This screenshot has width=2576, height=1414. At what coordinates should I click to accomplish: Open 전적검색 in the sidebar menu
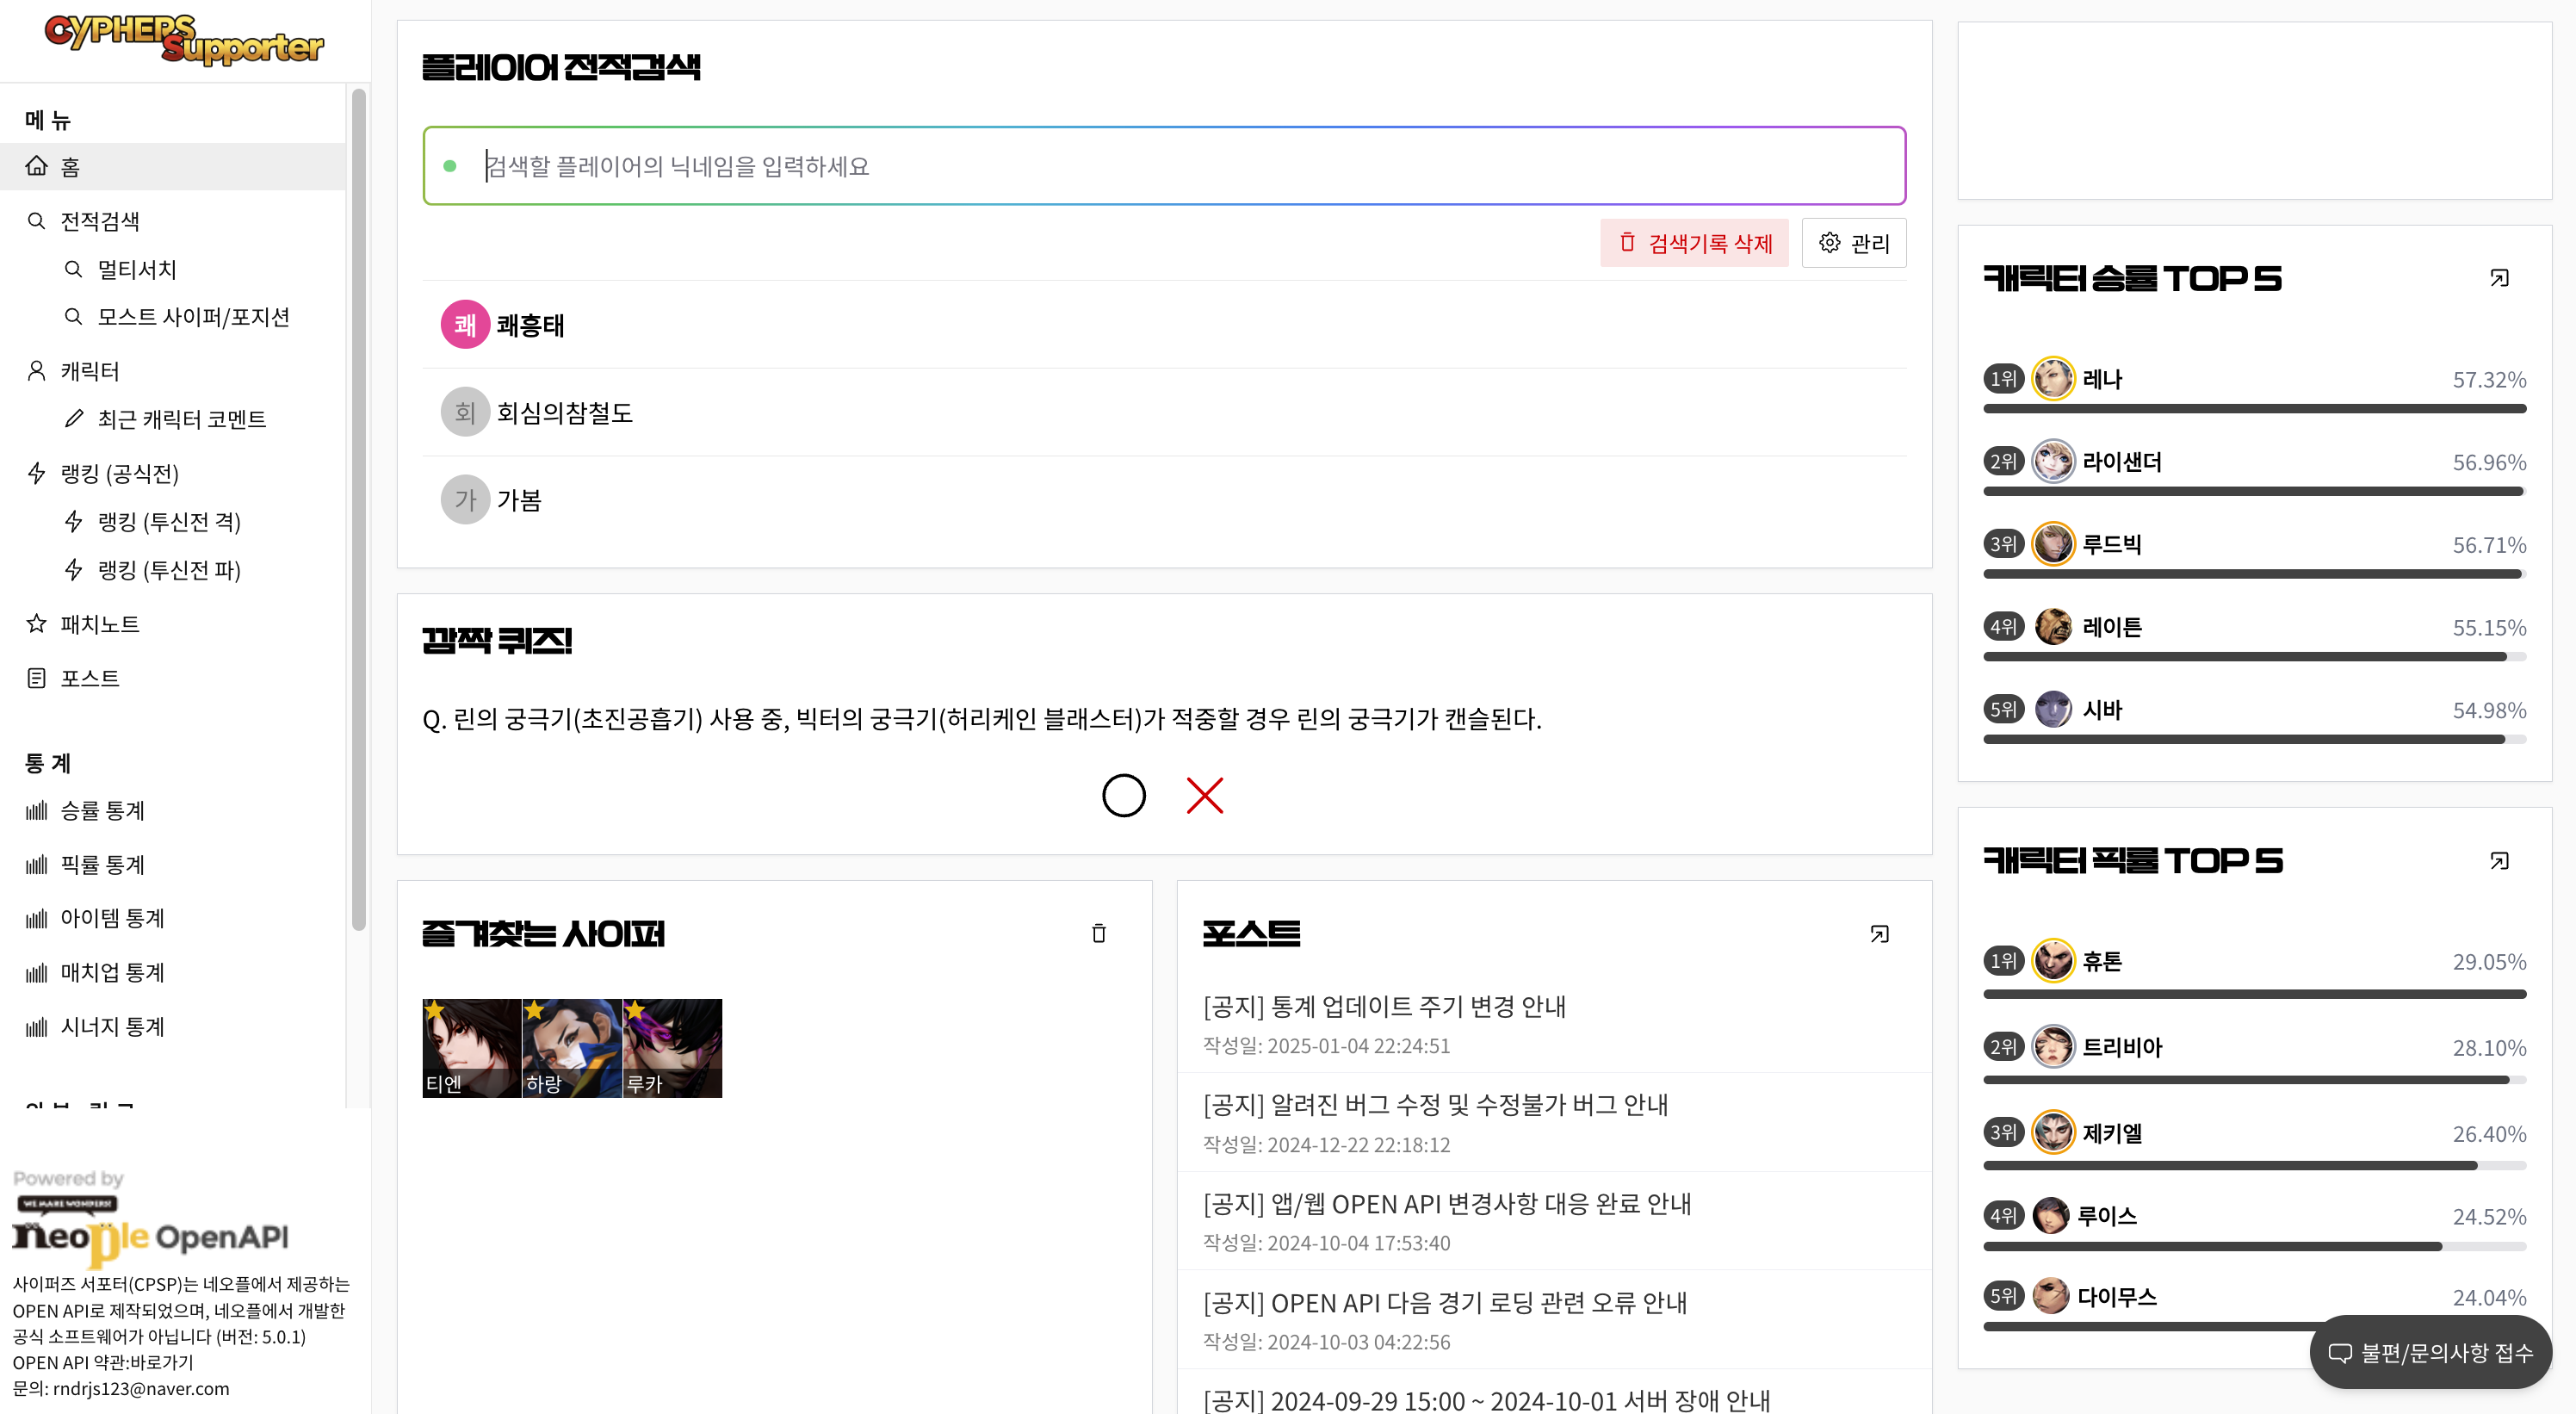click(x=100, y=221)
